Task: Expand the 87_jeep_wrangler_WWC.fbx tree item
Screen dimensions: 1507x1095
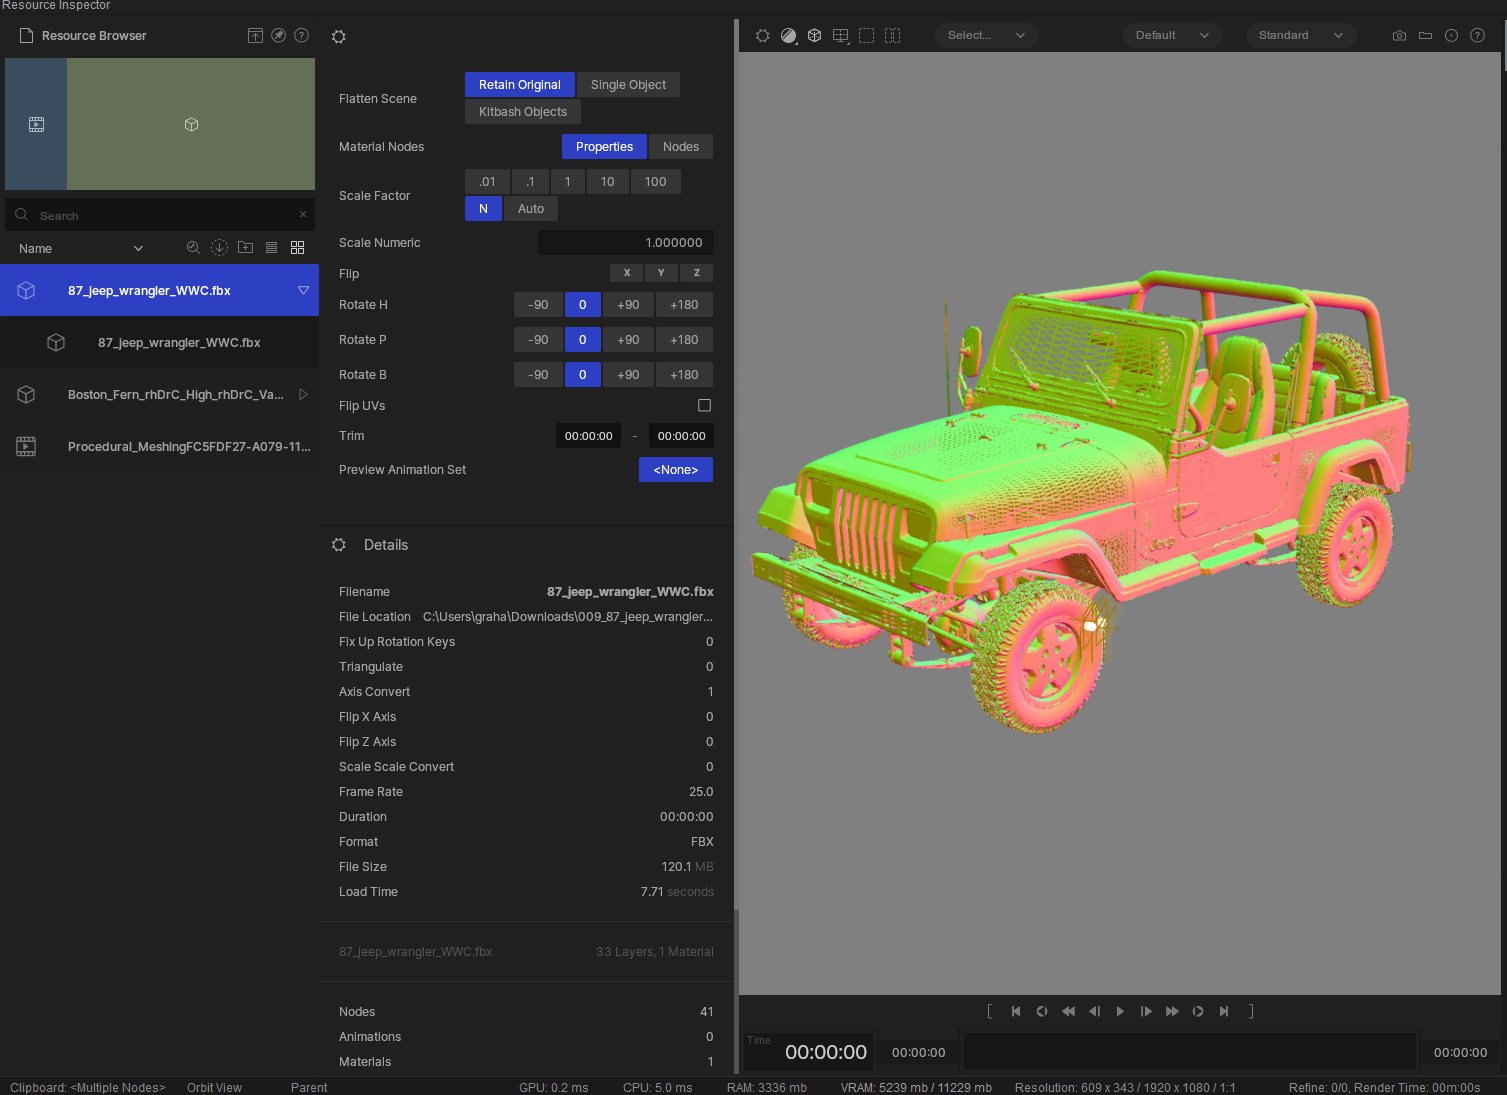Action: click(303, 290)
